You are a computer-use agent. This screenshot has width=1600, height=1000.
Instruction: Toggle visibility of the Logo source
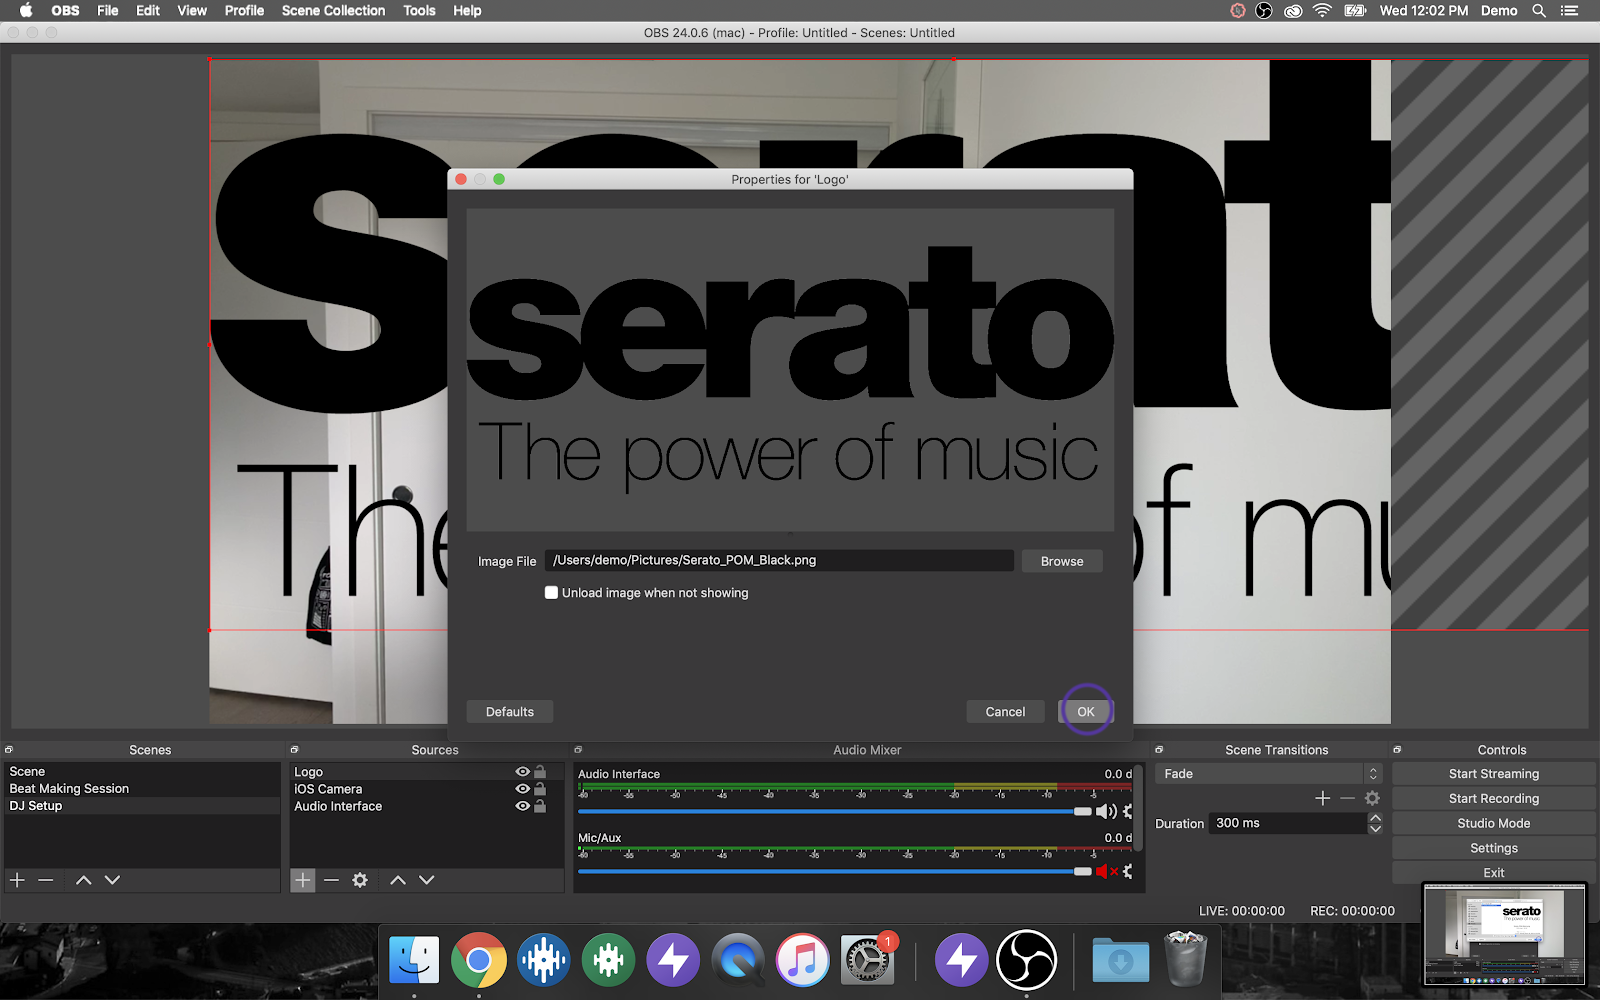pos(522,772)
